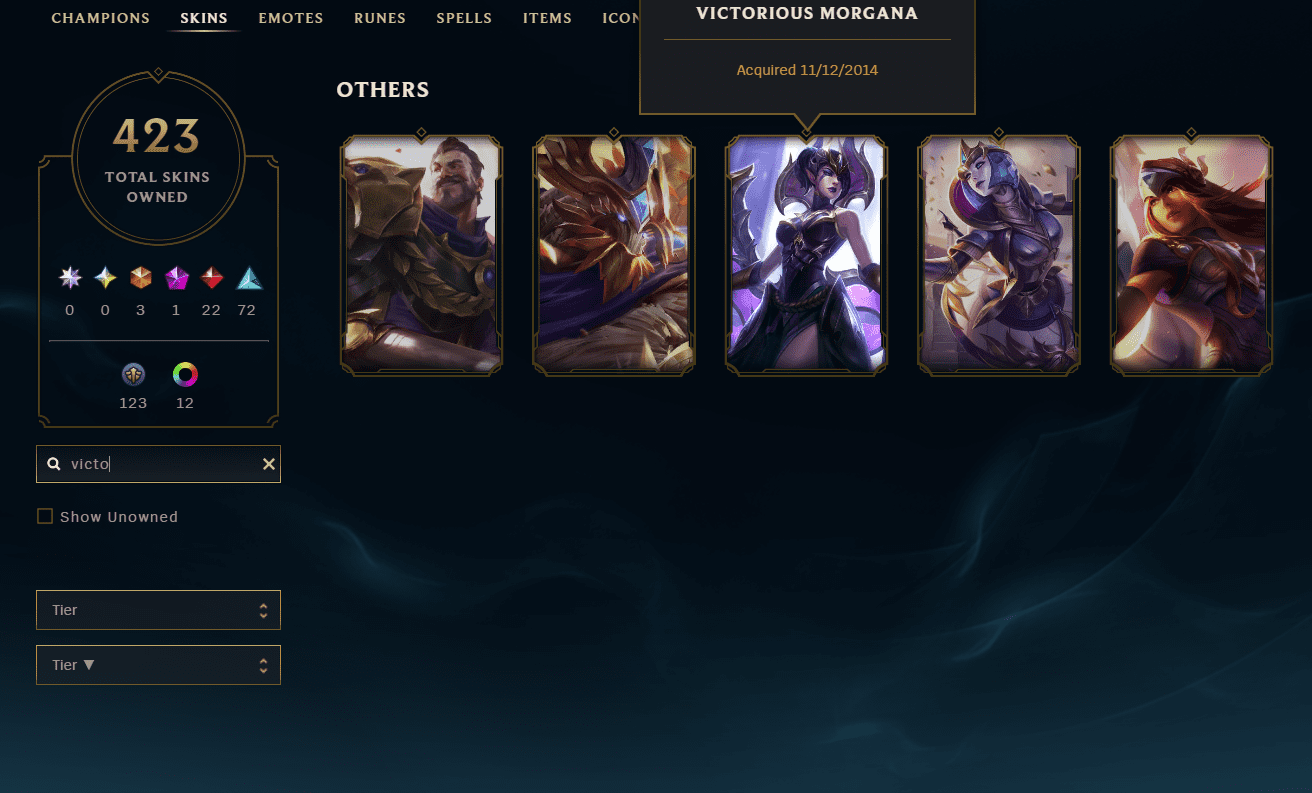Click the rainbow chroma wheel icon
This screenshot has height=793, width=1312.
[185, 375]
